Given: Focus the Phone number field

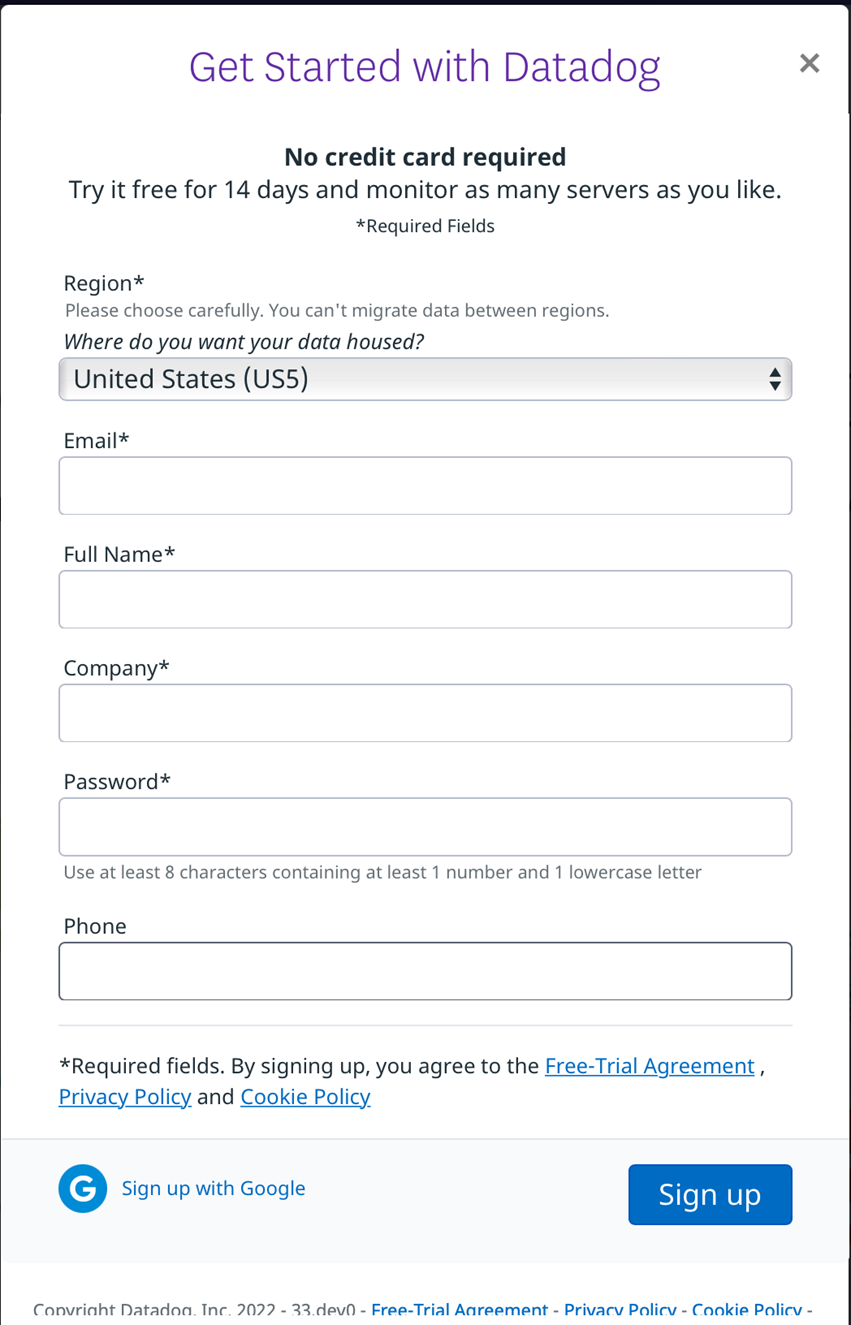Looking at the screenshot, I should pyautogui.click(x=425, y=971).
